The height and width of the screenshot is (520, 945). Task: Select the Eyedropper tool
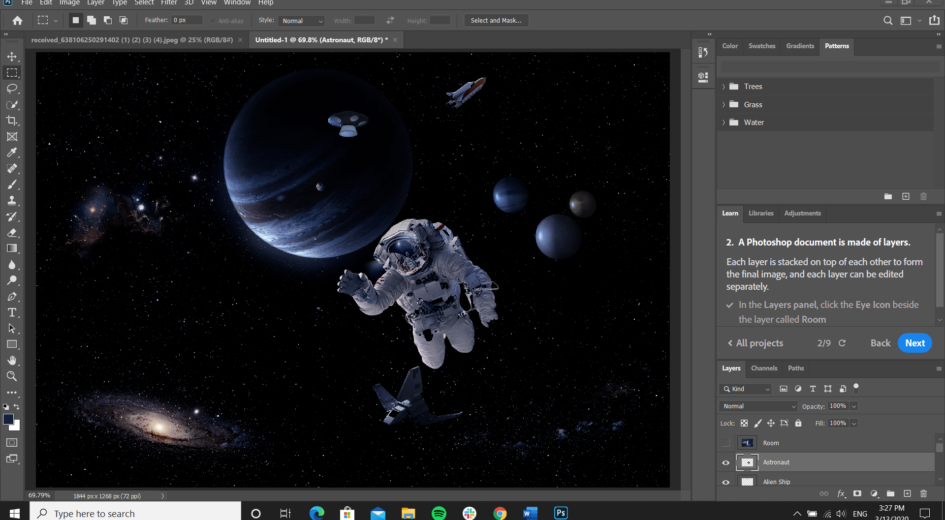(11, 152)
